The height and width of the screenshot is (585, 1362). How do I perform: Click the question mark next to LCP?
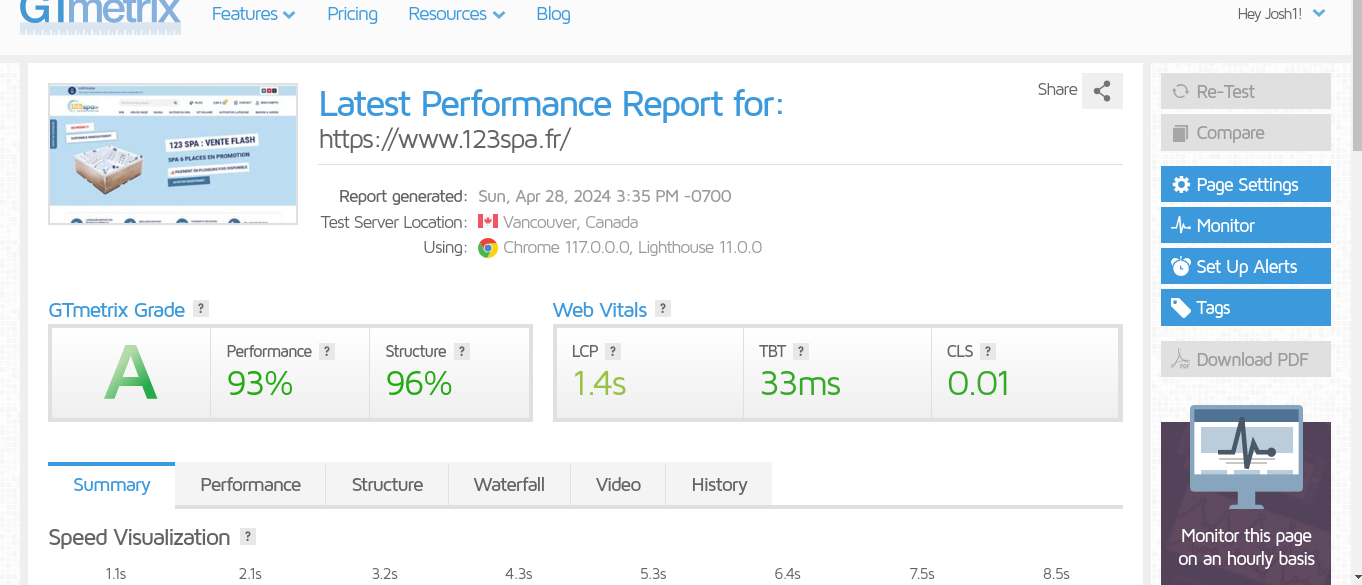pyautogui.click(x=613, y=352)
